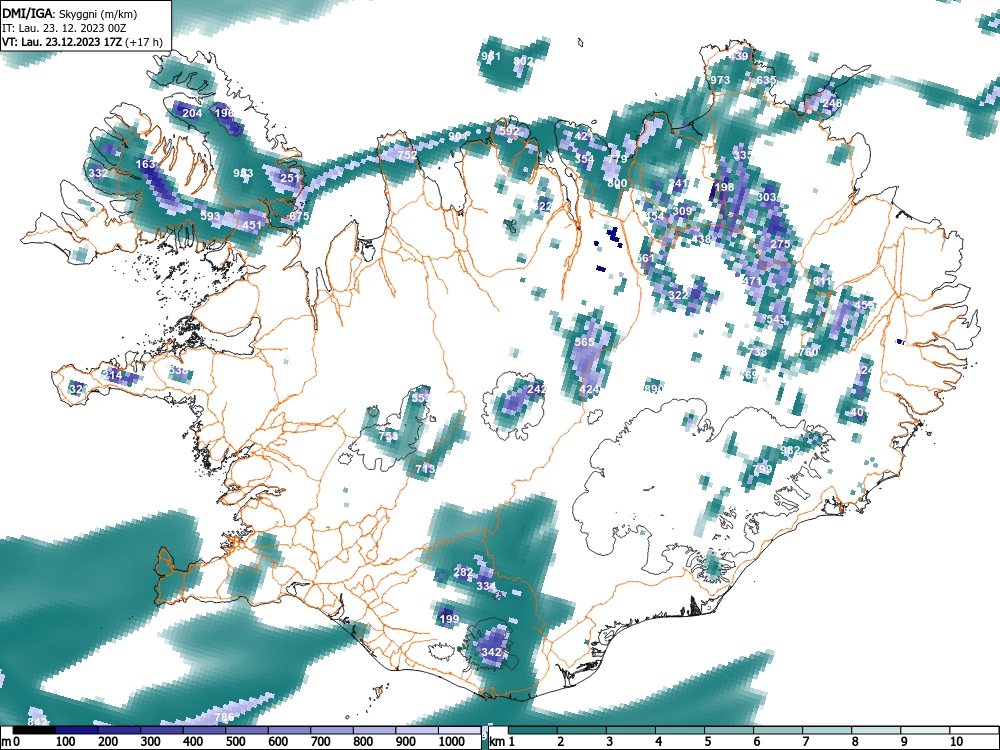Click the 'IT: Lau. 23. 12. 2023 00Z' line
1000x750 pixels.
pyautogui.click(x=62, y=29)
